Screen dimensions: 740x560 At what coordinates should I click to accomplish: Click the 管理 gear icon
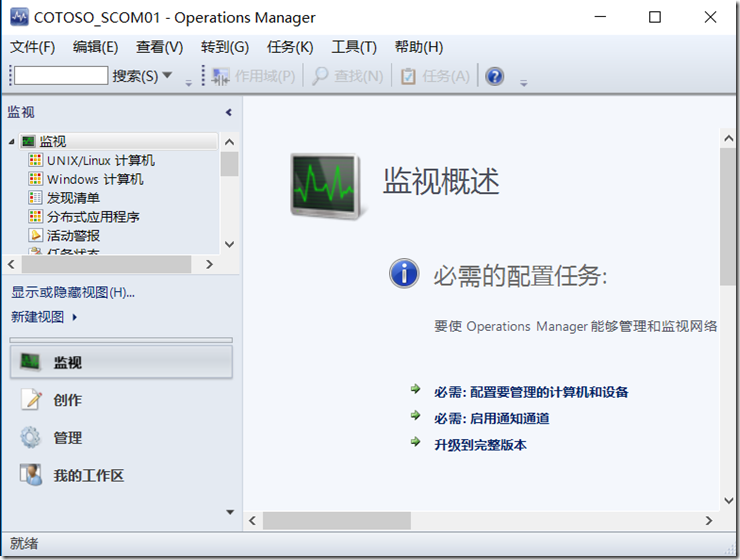[x=31, y=437]
